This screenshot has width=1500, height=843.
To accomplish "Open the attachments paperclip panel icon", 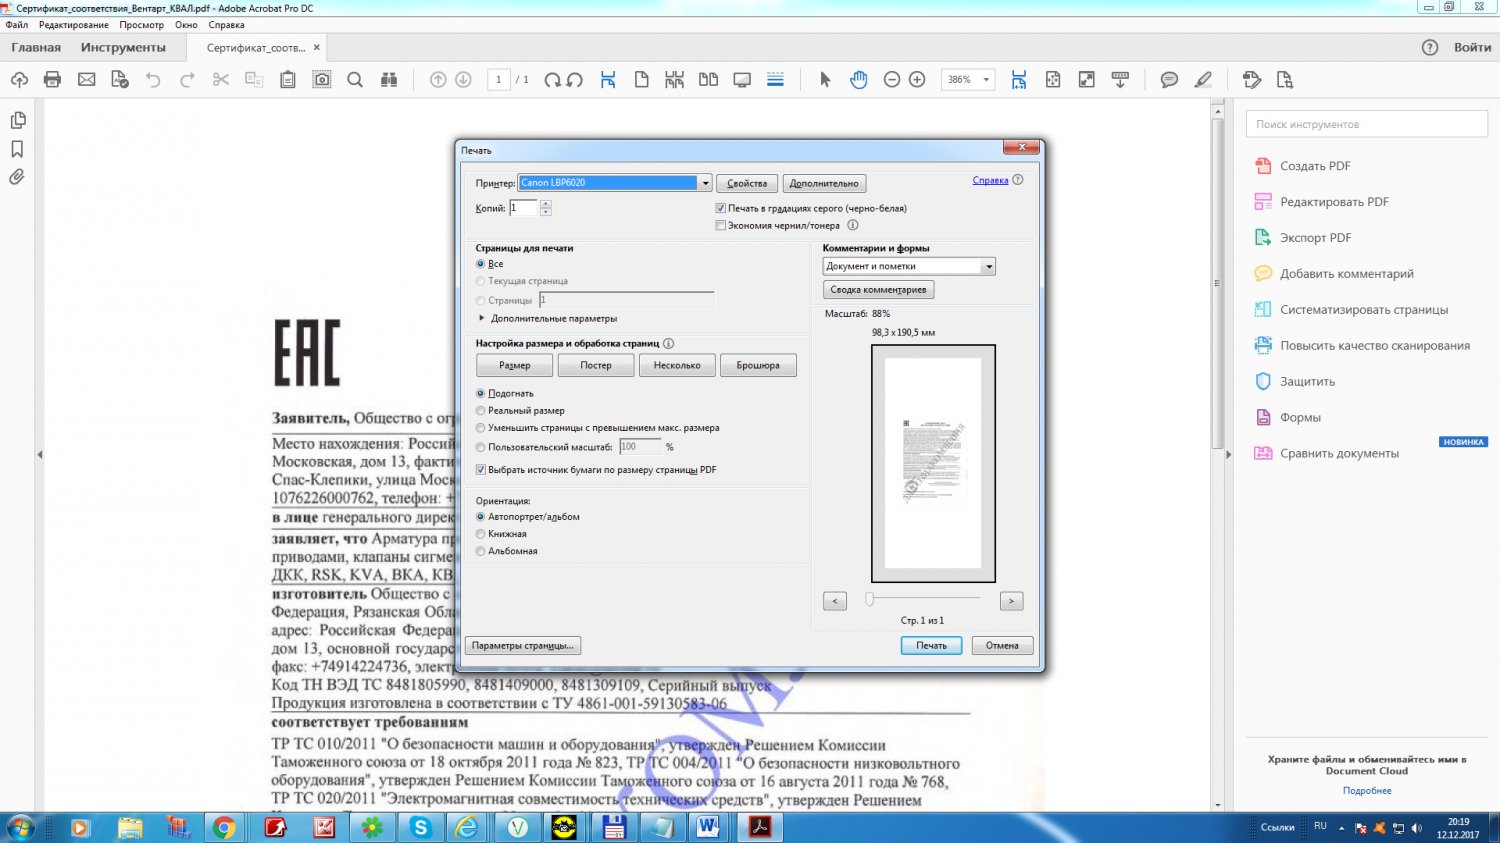I will (x=18, y=177).
